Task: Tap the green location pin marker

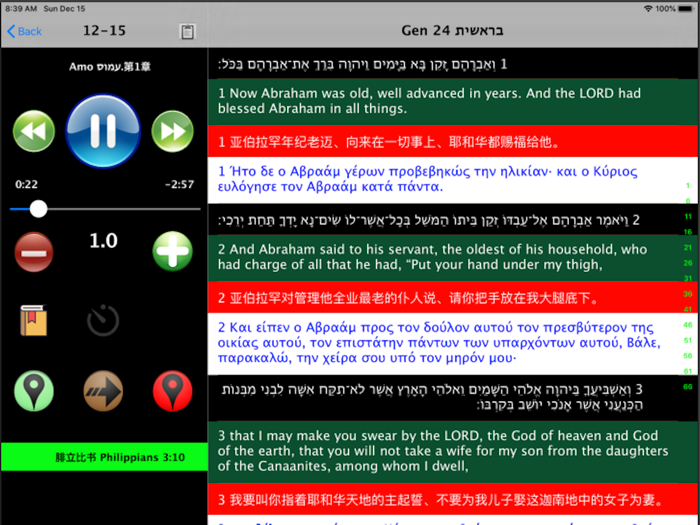Action: click(x=34, y=391)
